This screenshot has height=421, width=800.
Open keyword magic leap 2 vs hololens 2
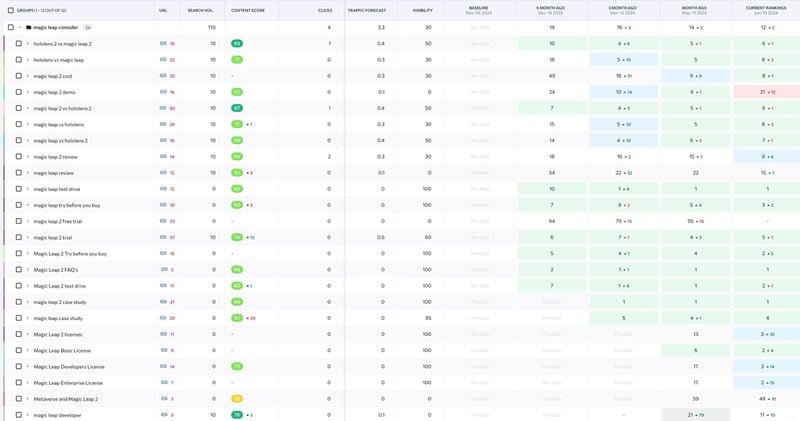pos(62,108)
